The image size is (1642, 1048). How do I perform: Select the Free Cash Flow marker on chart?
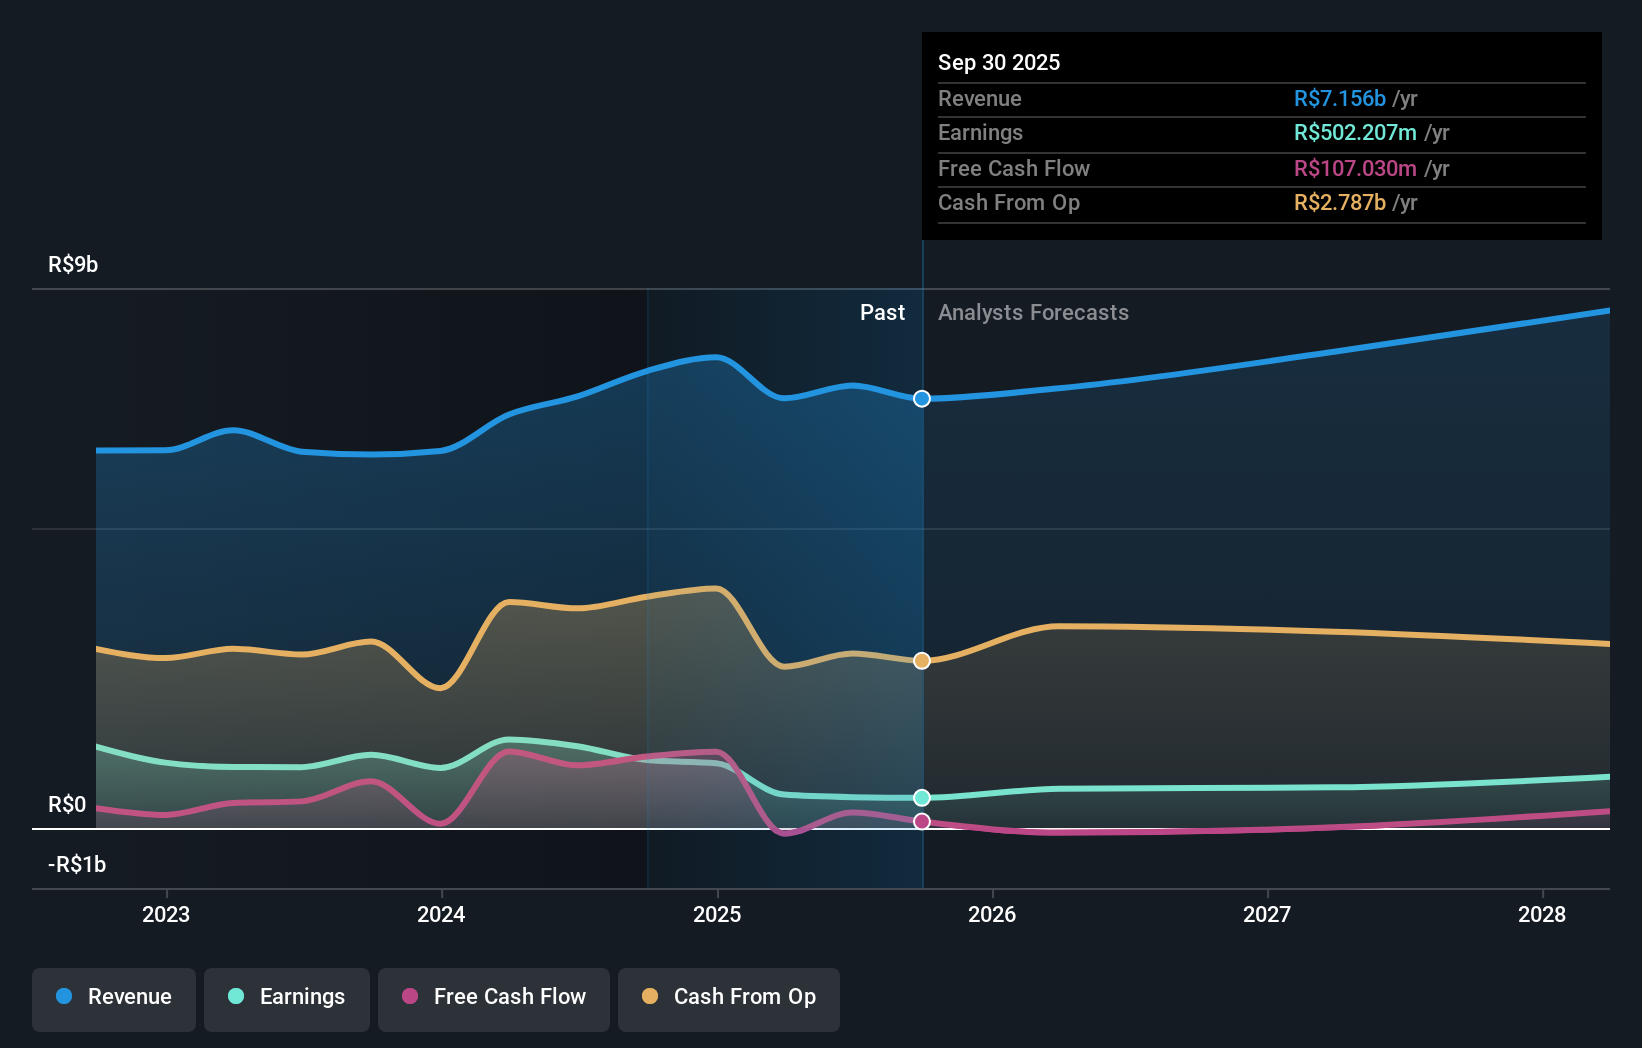coord(921,820)
